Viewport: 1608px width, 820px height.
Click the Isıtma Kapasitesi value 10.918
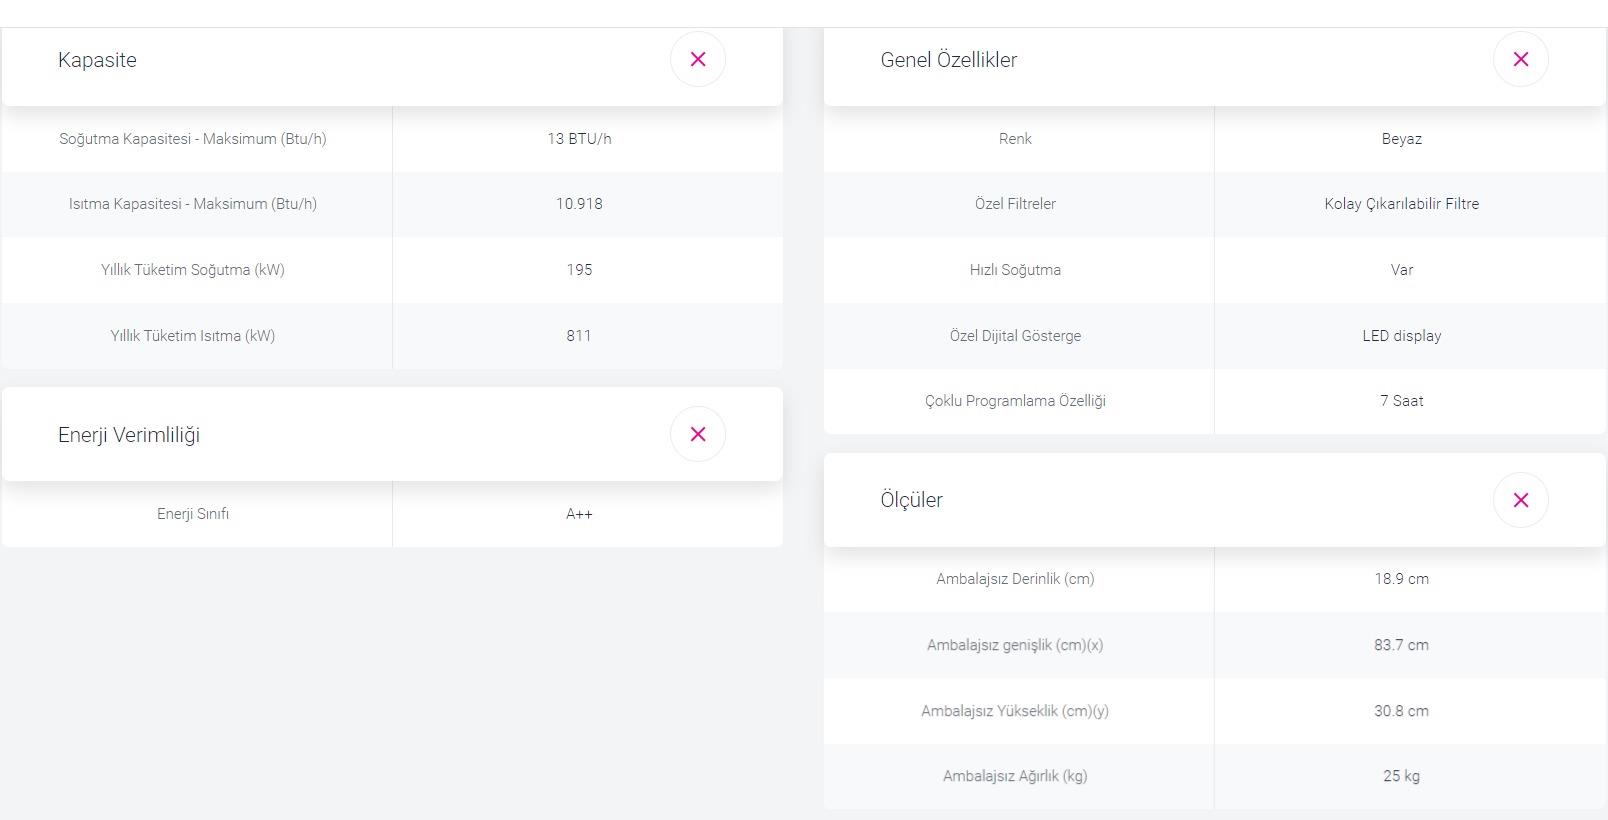[x=579, y=204]
